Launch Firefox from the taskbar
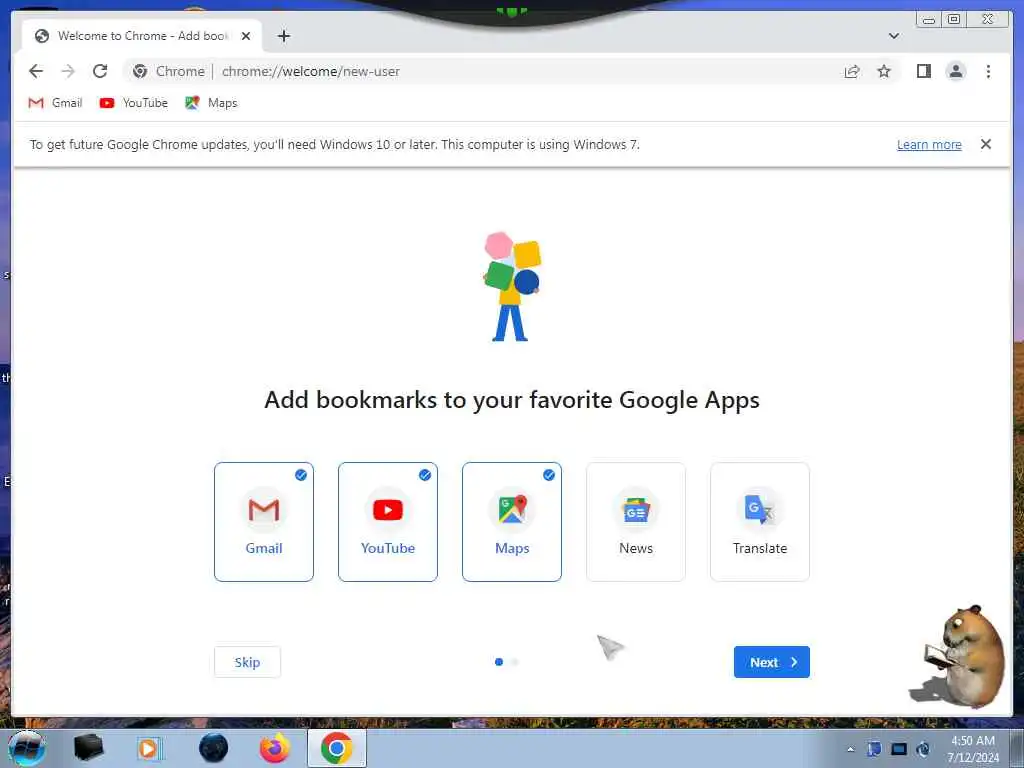 point(275,748)
